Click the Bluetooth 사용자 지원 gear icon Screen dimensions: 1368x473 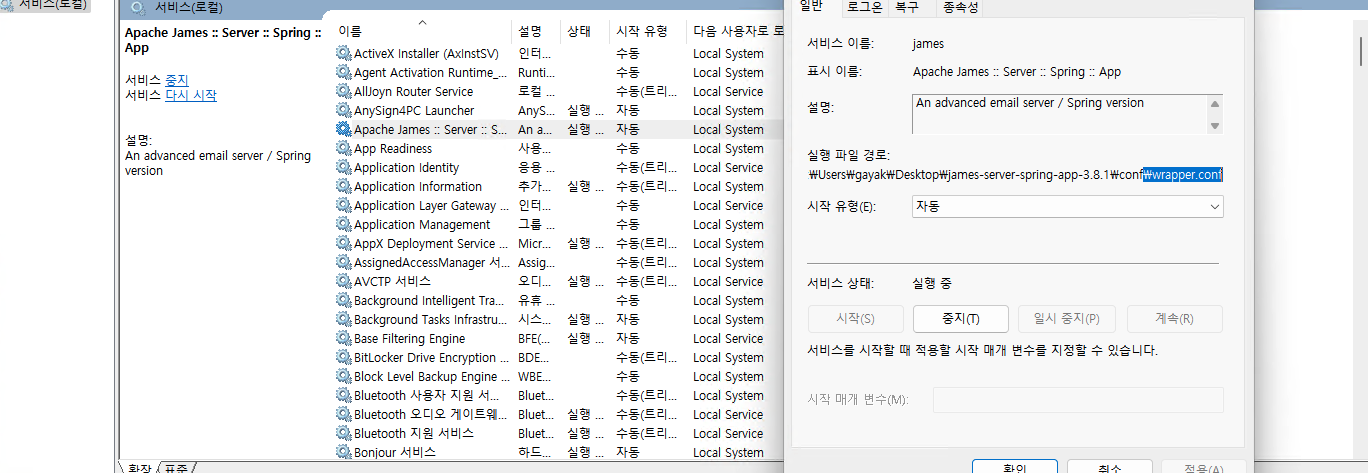344,396
